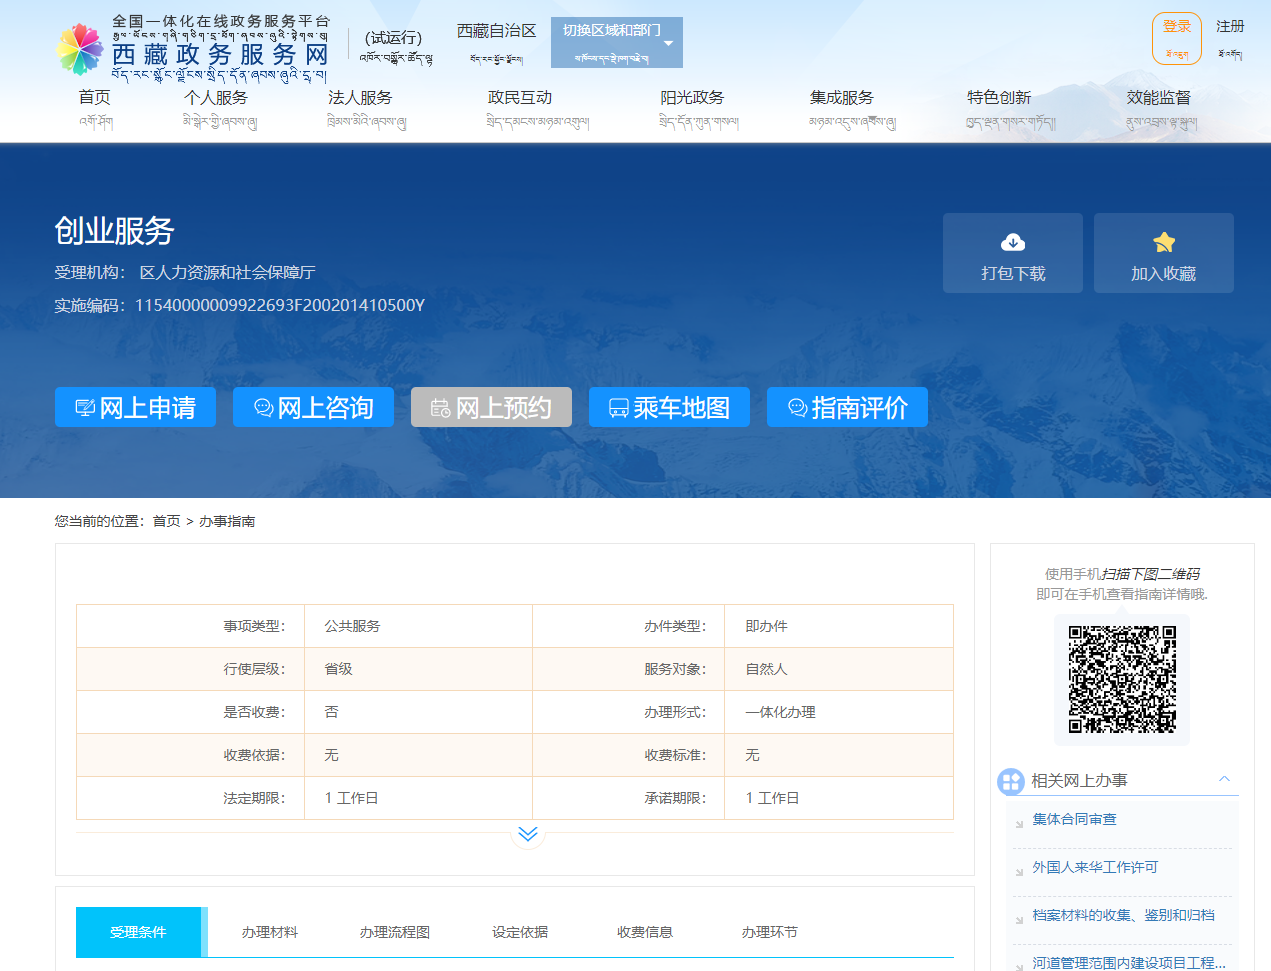Click the 乘车地图 button
The width and height of the screenshot is (1271, 971).
click(669, 407)
